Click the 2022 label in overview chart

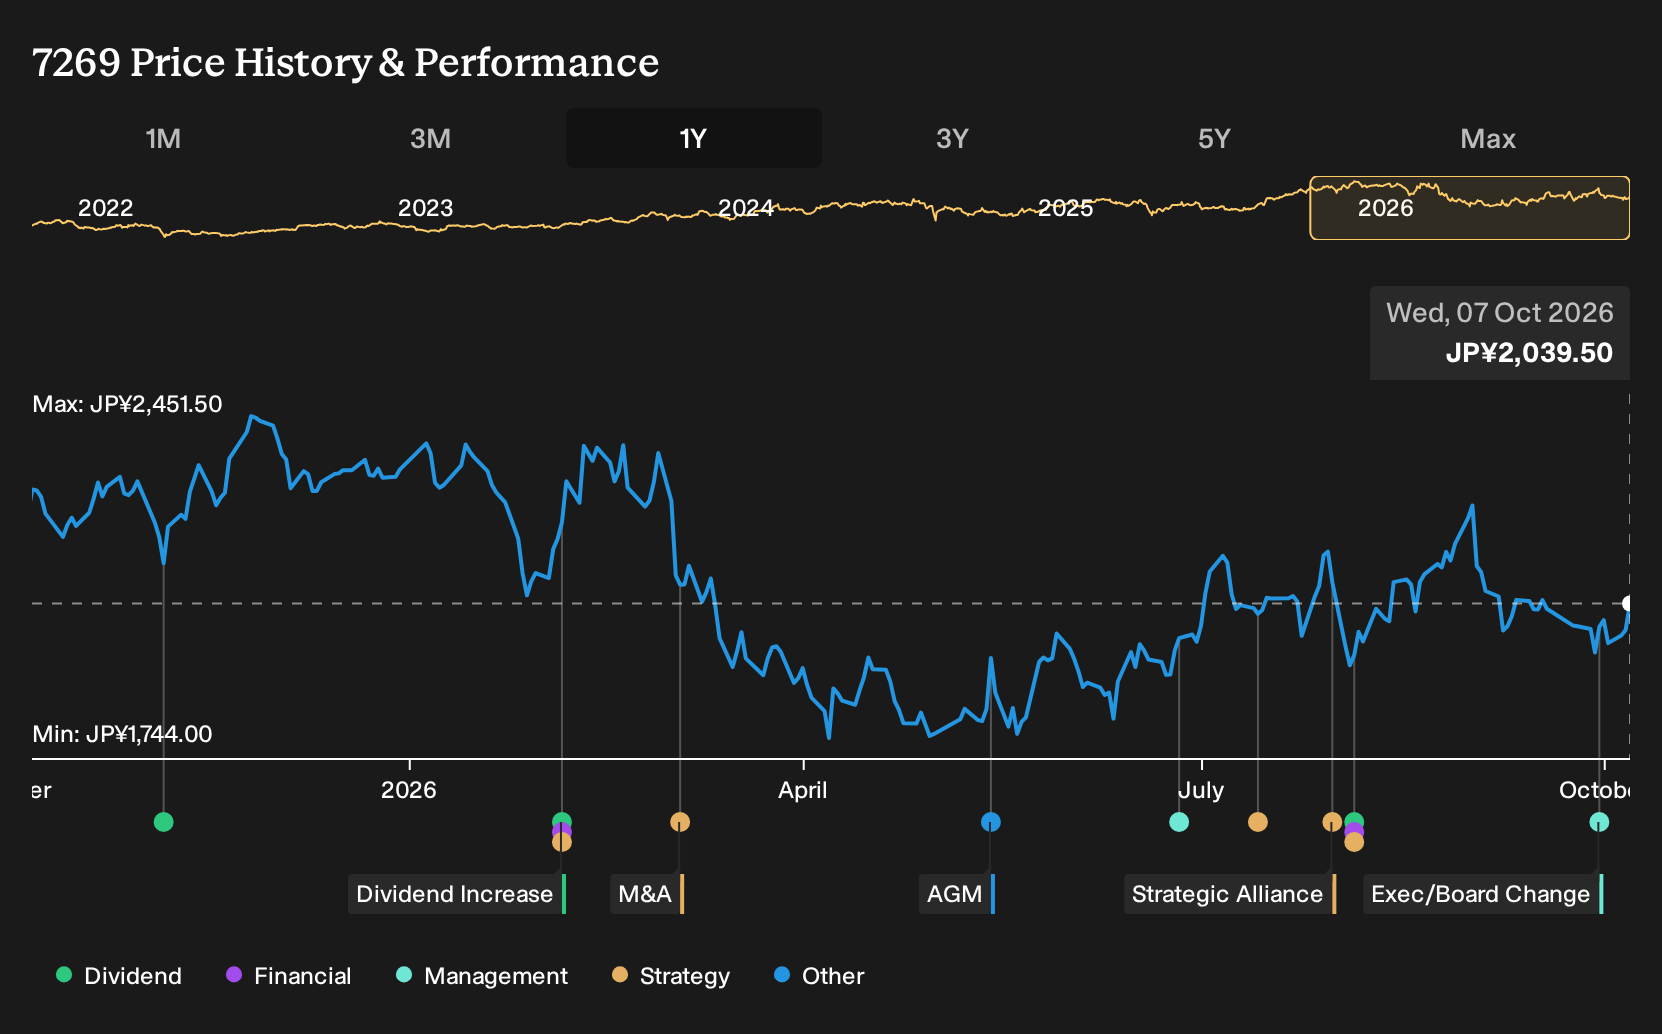[105, 208]
